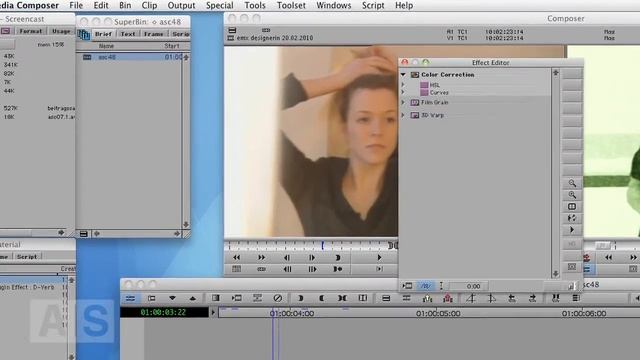Click the green 01:00:03:22 timecode display
The height and width of the screenshot is (360, 640).
(163, 312)
